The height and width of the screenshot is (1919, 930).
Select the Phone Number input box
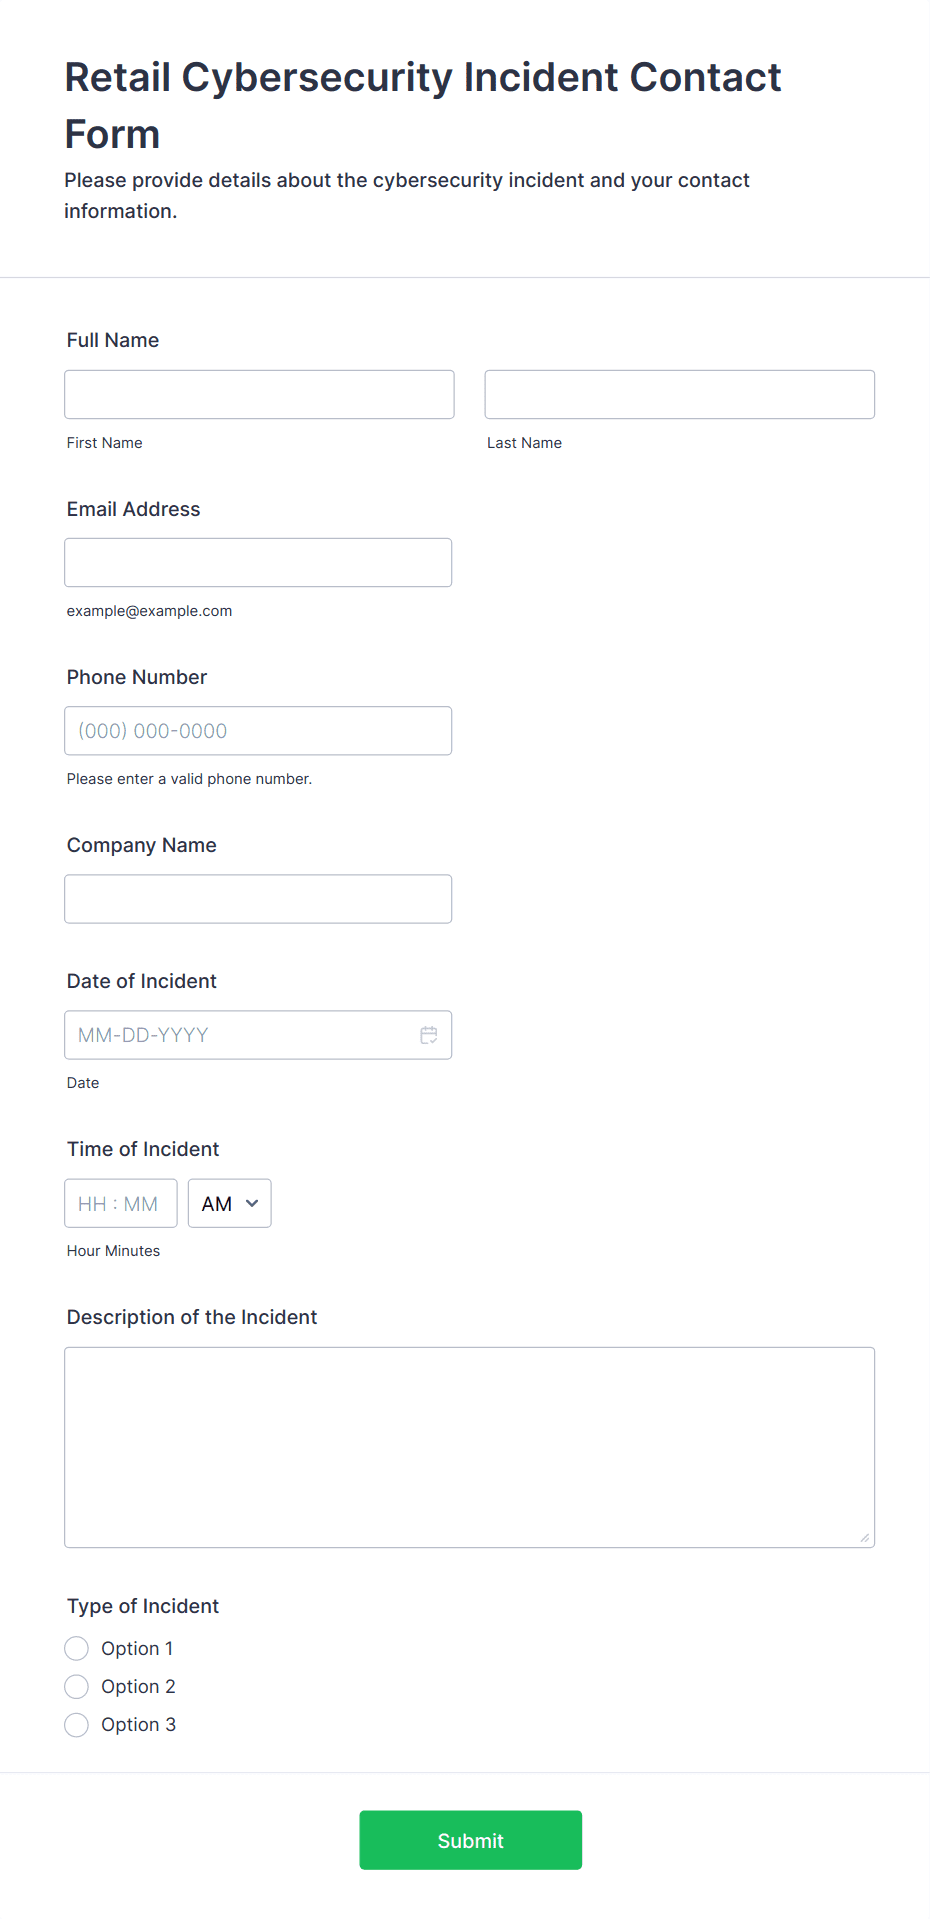[258, 731]
